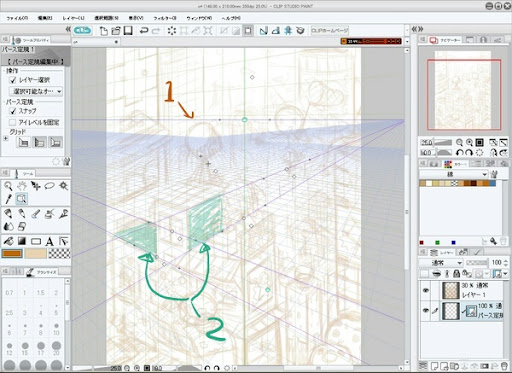This screenshot has width=512, height=373.
Task: Open the 選択可能なオ… dropdown
Action: tap(36, 91)
